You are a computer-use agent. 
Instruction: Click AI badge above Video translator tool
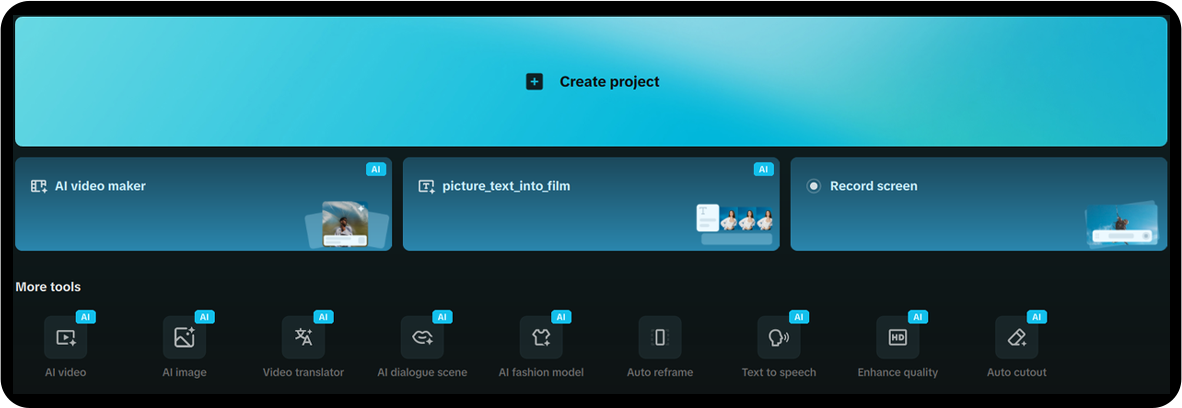point(323,317)
